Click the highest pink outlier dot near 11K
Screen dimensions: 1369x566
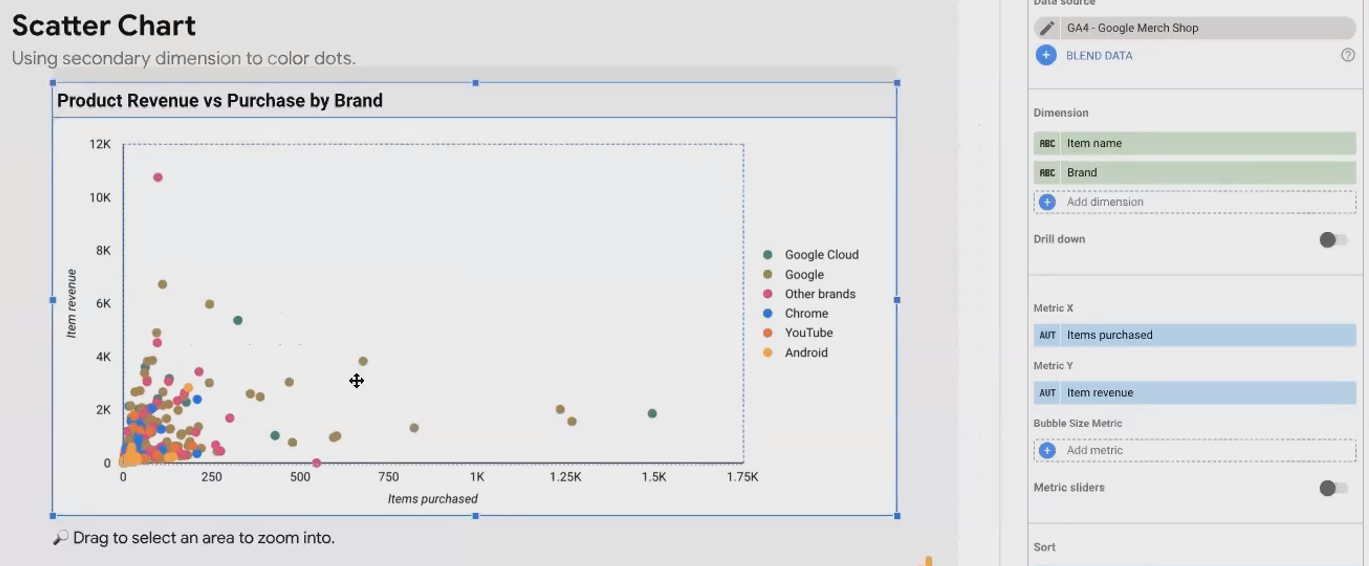(x=157, y=178)
